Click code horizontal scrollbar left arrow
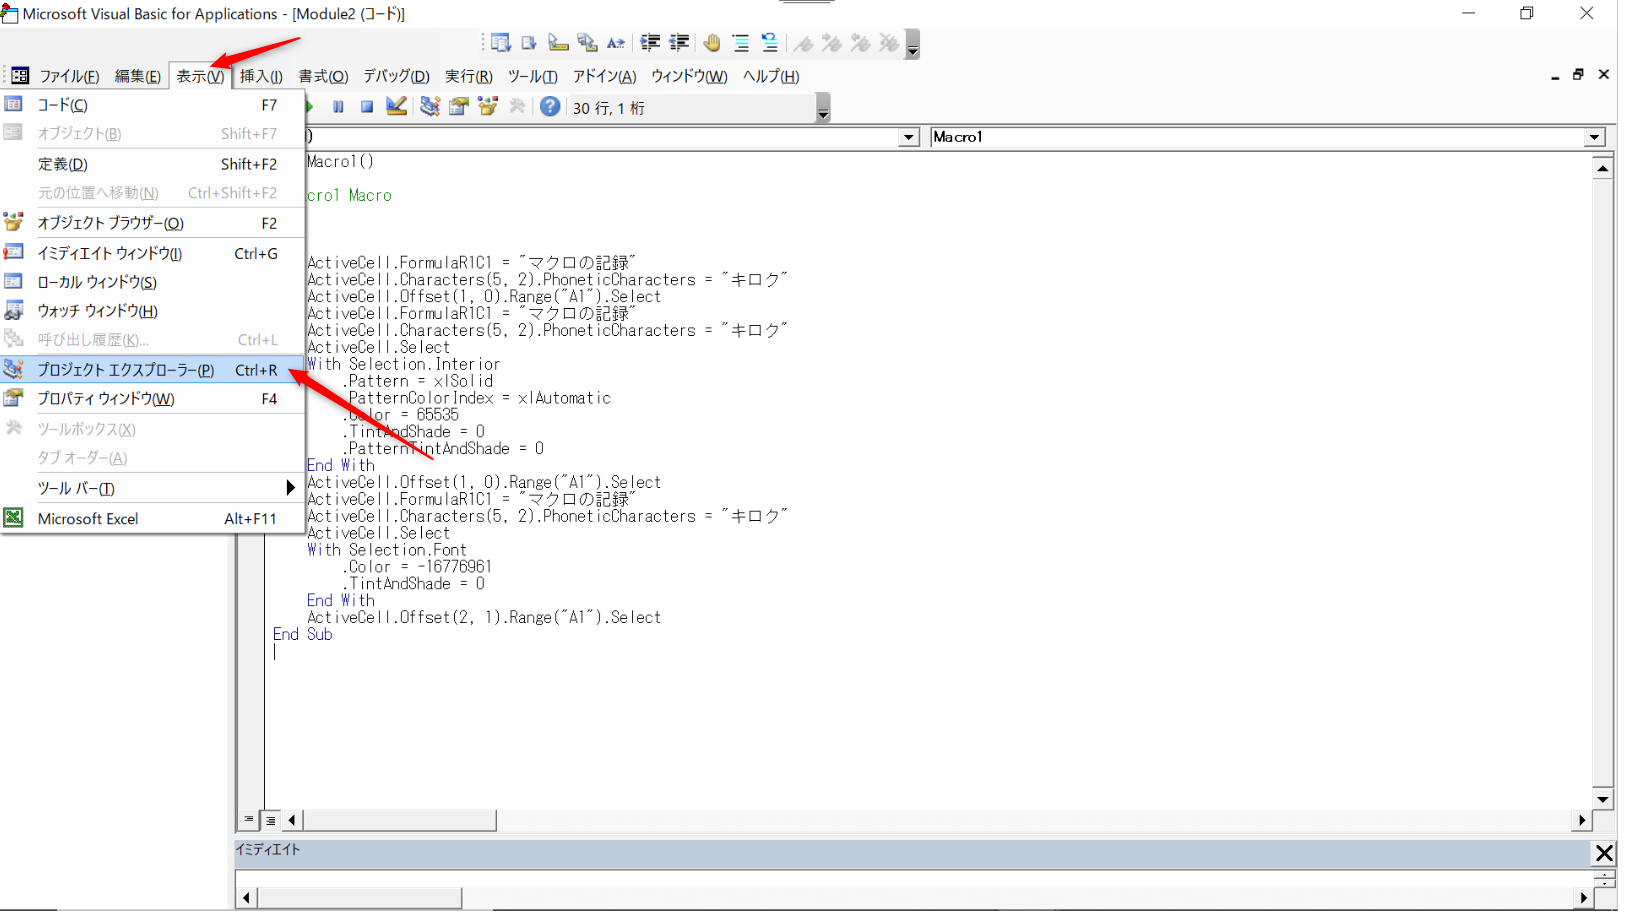The height and width of the screenshot is (916, 1626). tap(293, 820)
